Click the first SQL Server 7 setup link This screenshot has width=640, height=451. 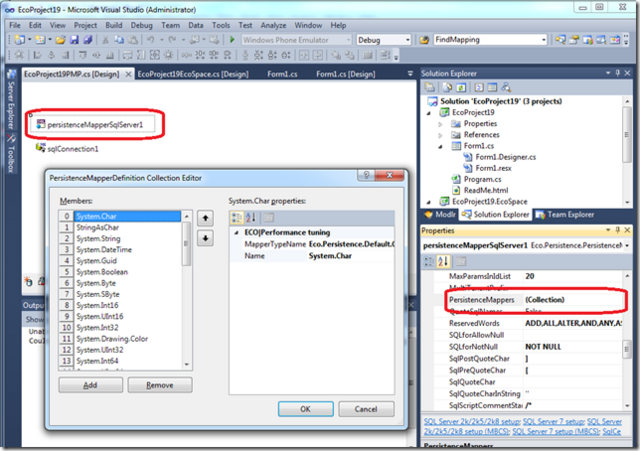point(553,421)
